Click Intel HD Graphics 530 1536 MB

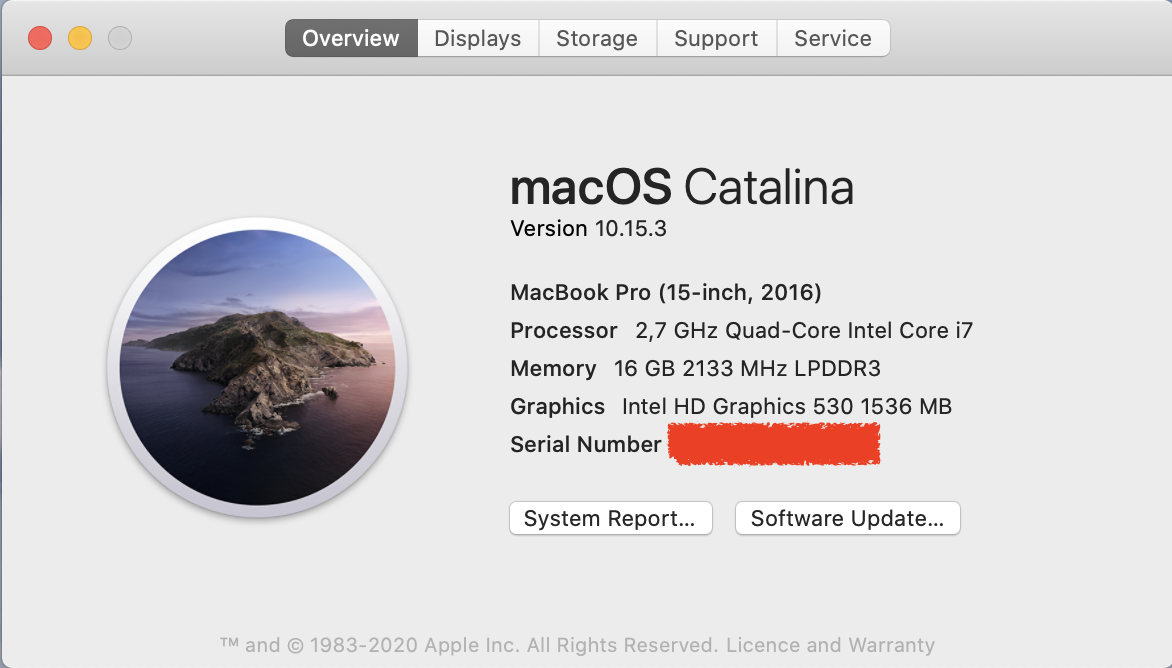click(786, 406)
